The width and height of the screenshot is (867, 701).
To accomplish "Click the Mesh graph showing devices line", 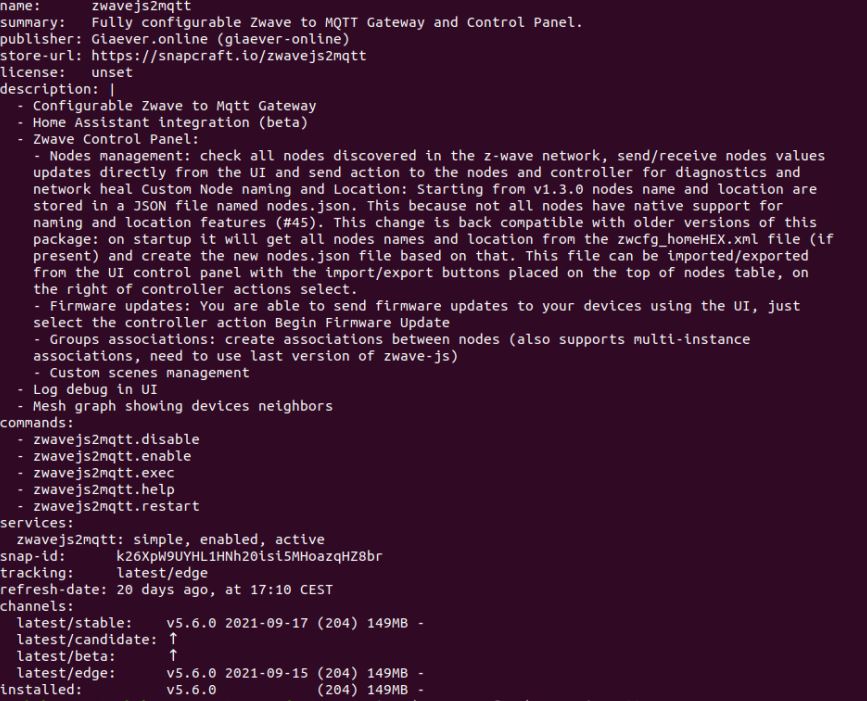I will [182, 406].
